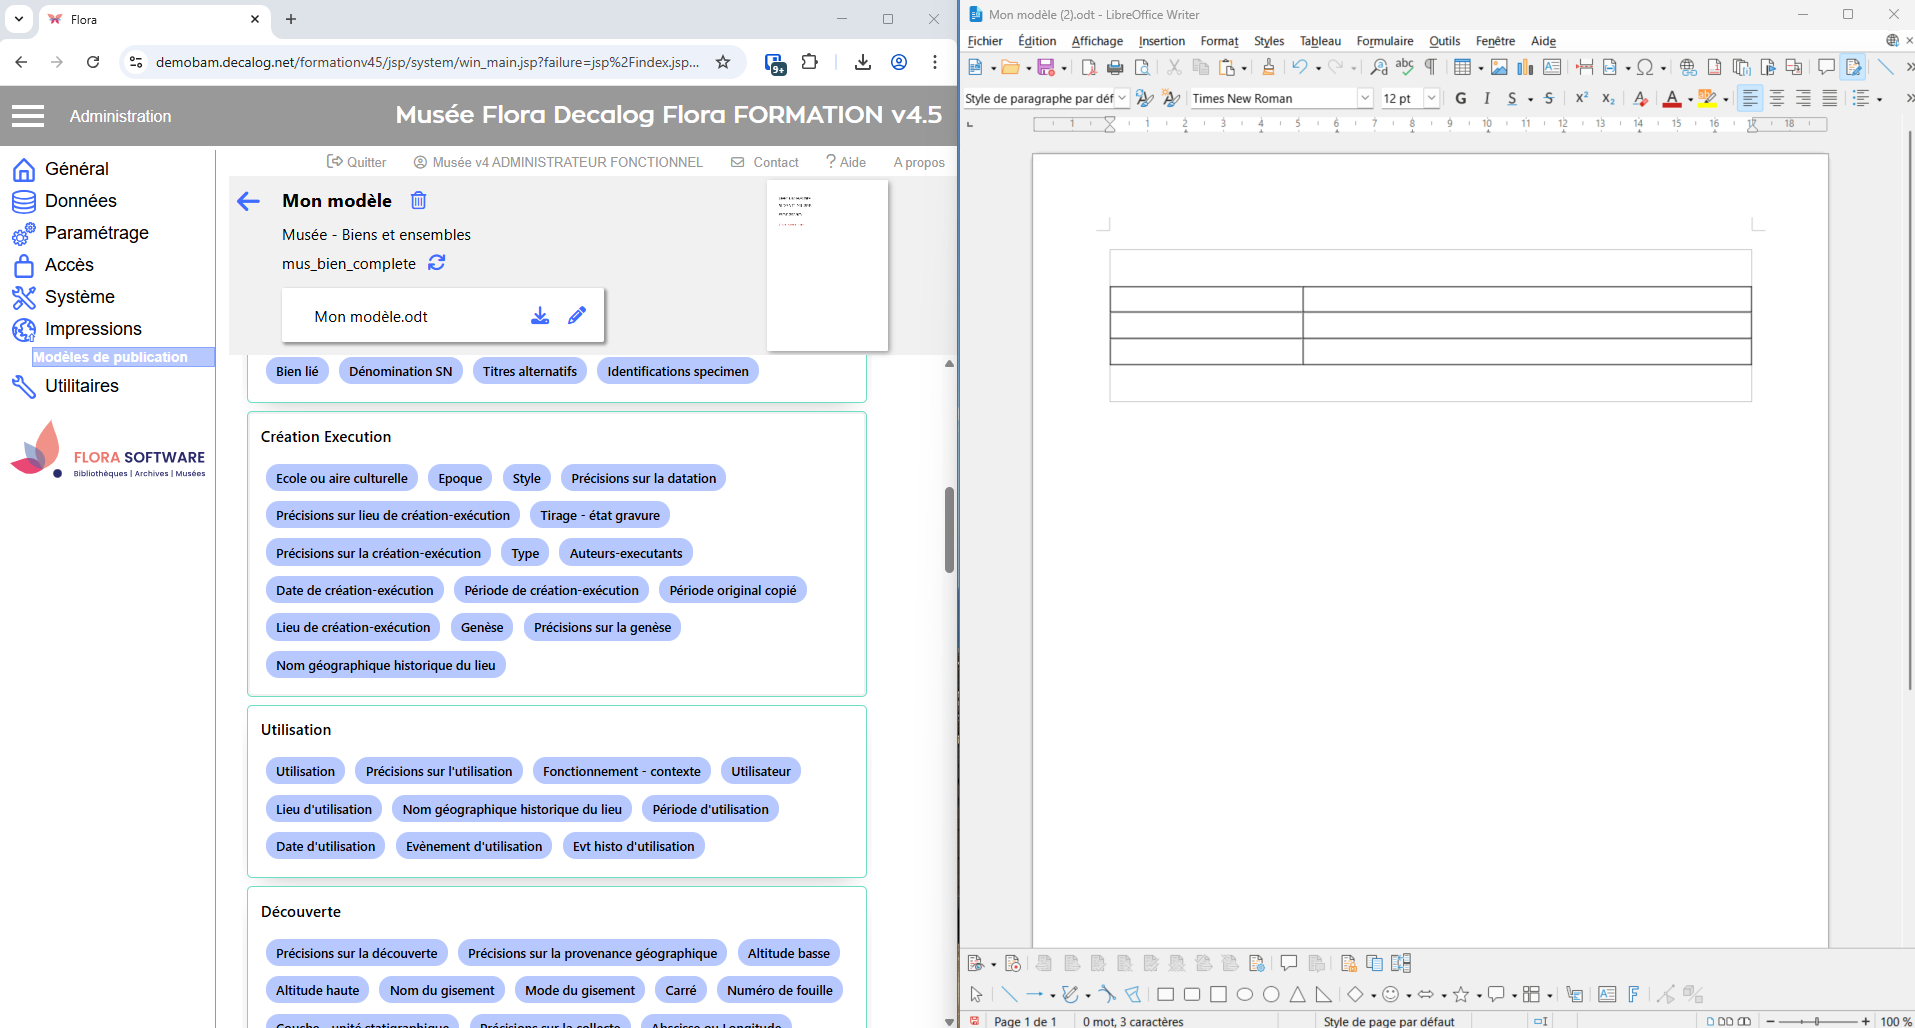The width and height of the screenshot is (1915, 1028).
Task: Open the paragraph style dropdown
Action: click(x=1122, y=98)
